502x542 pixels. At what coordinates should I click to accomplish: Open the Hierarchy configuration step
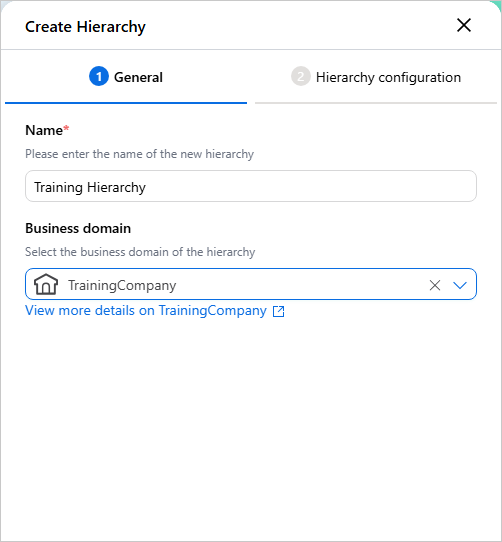[x=376, y=77]
